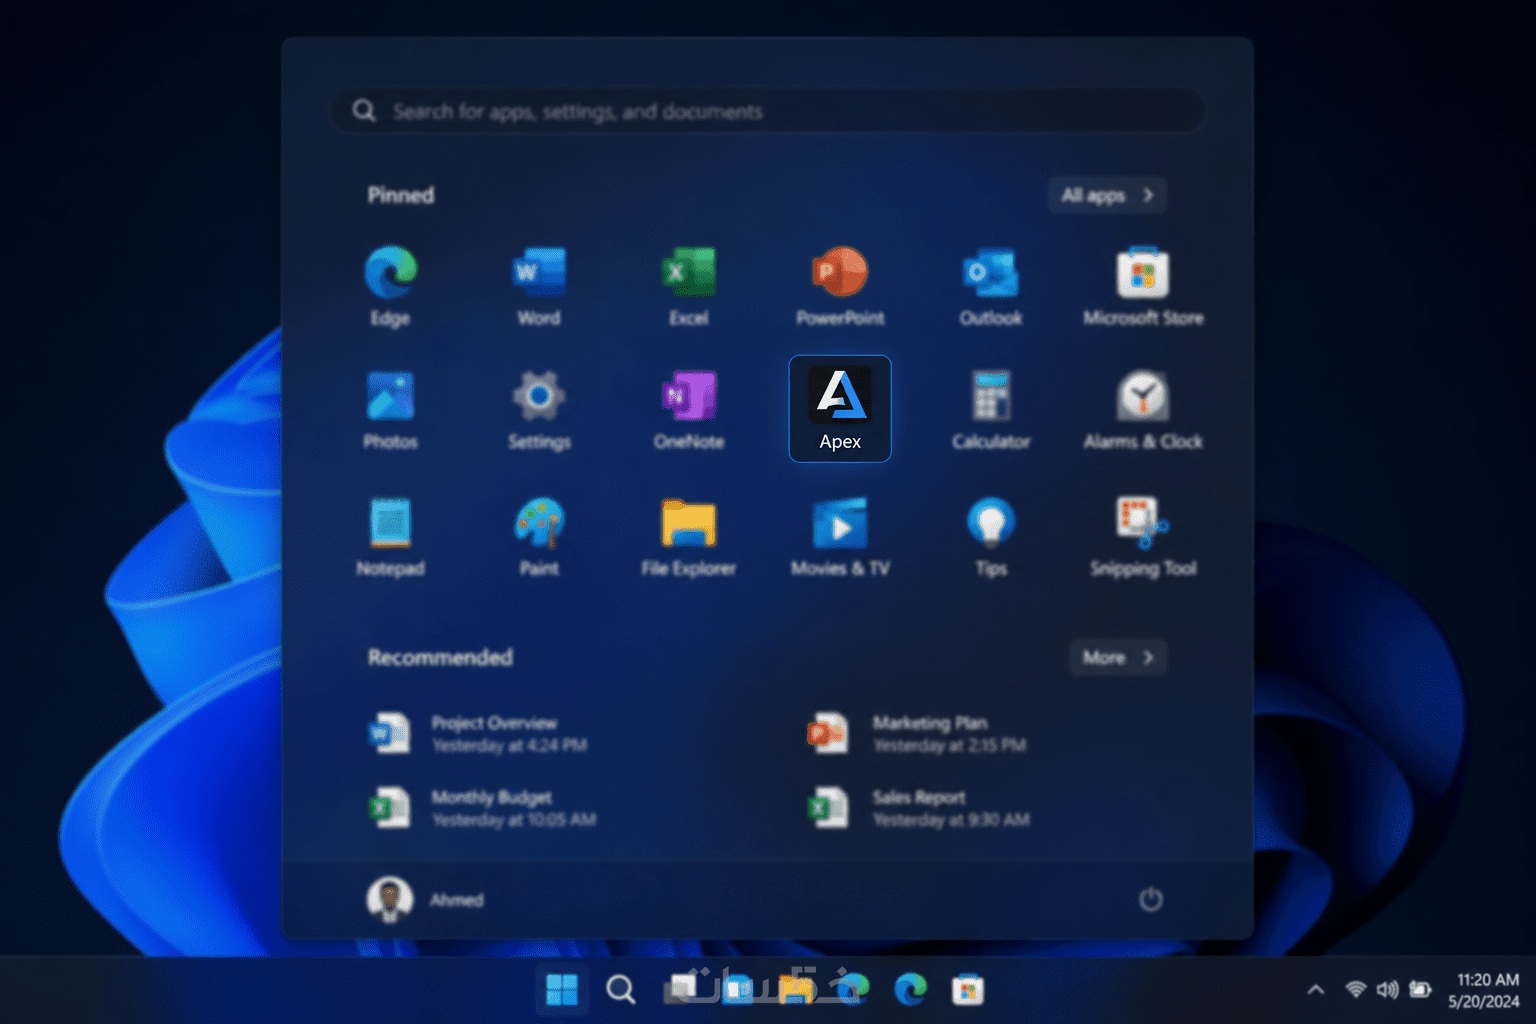Open the recommended Project Overview document

pos(478,733)
